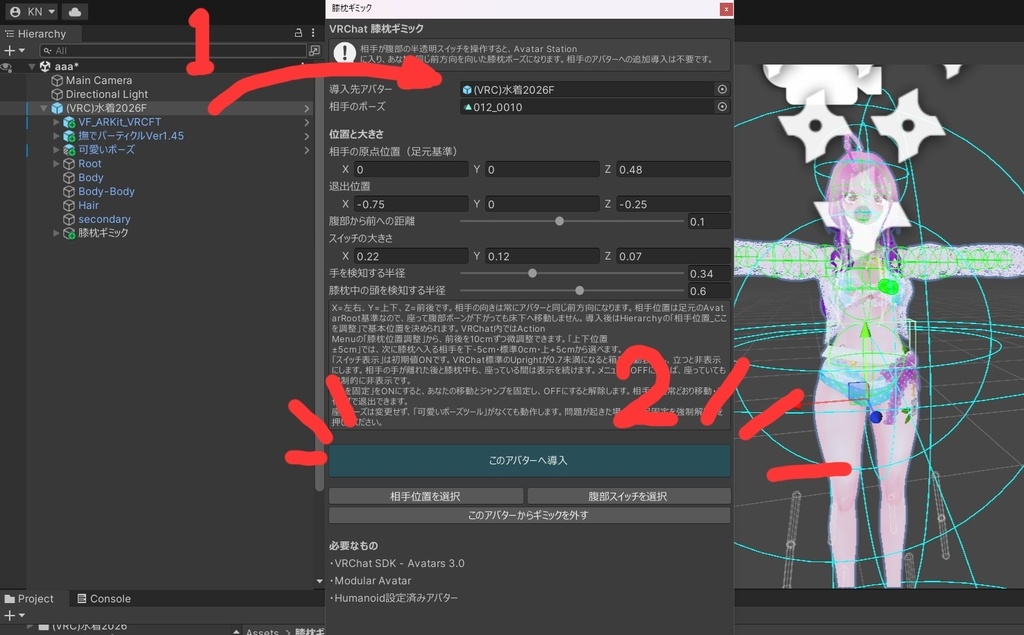The height and width of the screenshot is (635, 1024).
Task: Switch to the Console tab
Action: point(104,598)
